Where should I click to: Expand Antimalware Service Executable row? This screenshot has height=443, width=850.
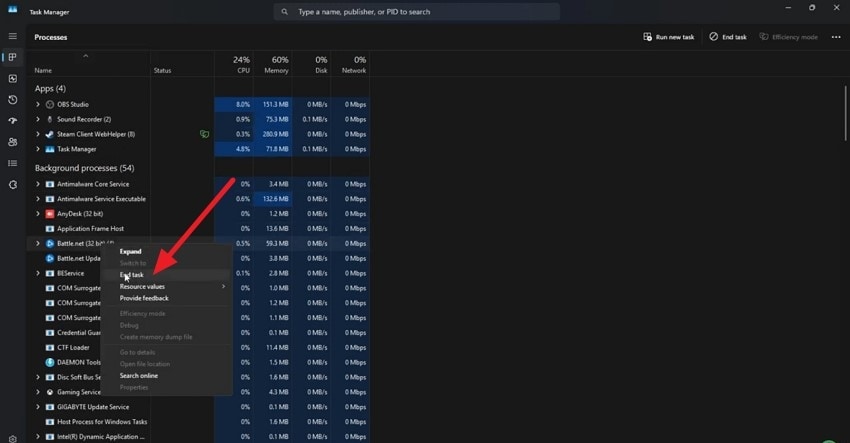[38, 199]
